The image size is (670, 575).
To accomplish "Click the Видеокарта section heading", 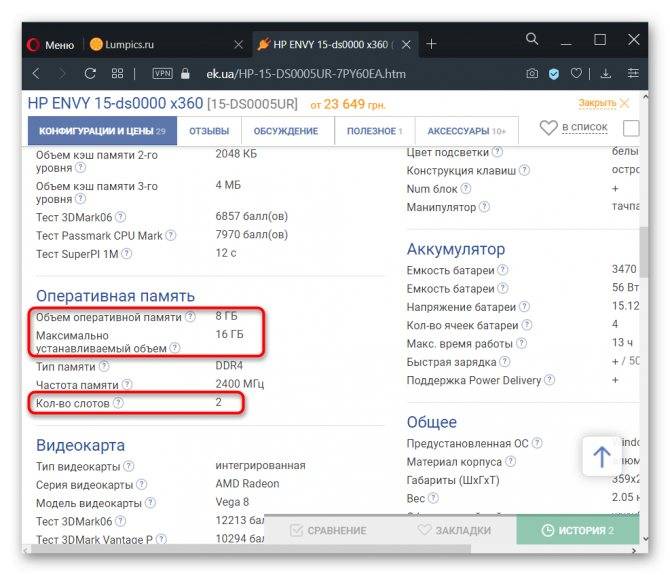I will [80, 445].
